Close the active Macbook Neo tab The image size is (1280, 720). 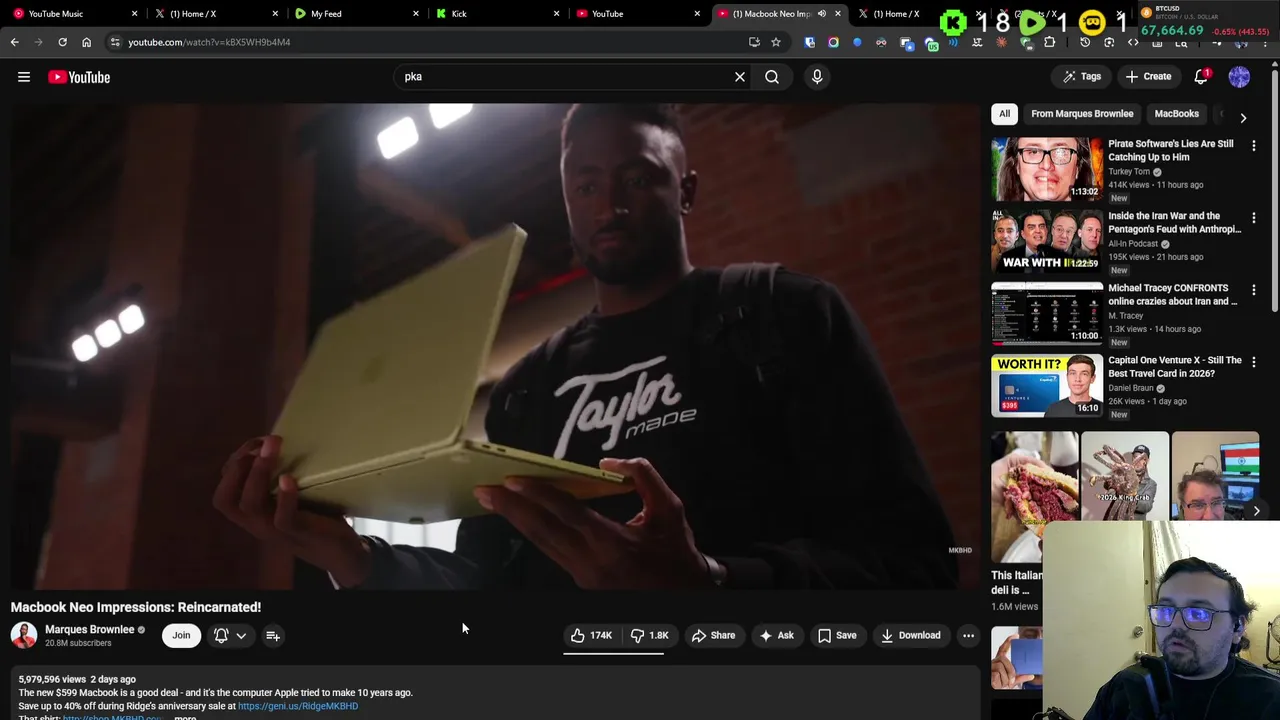coord(838,14)
